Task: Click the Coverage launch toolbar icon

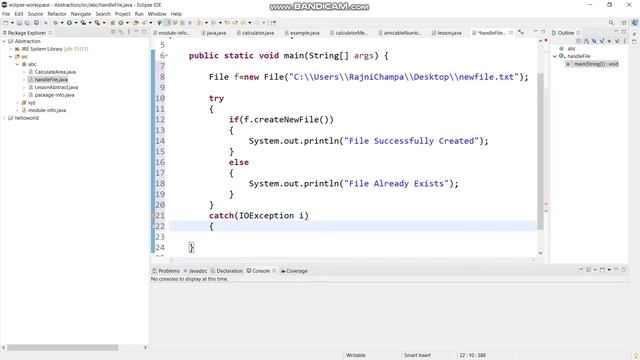Action: [83, 23]
